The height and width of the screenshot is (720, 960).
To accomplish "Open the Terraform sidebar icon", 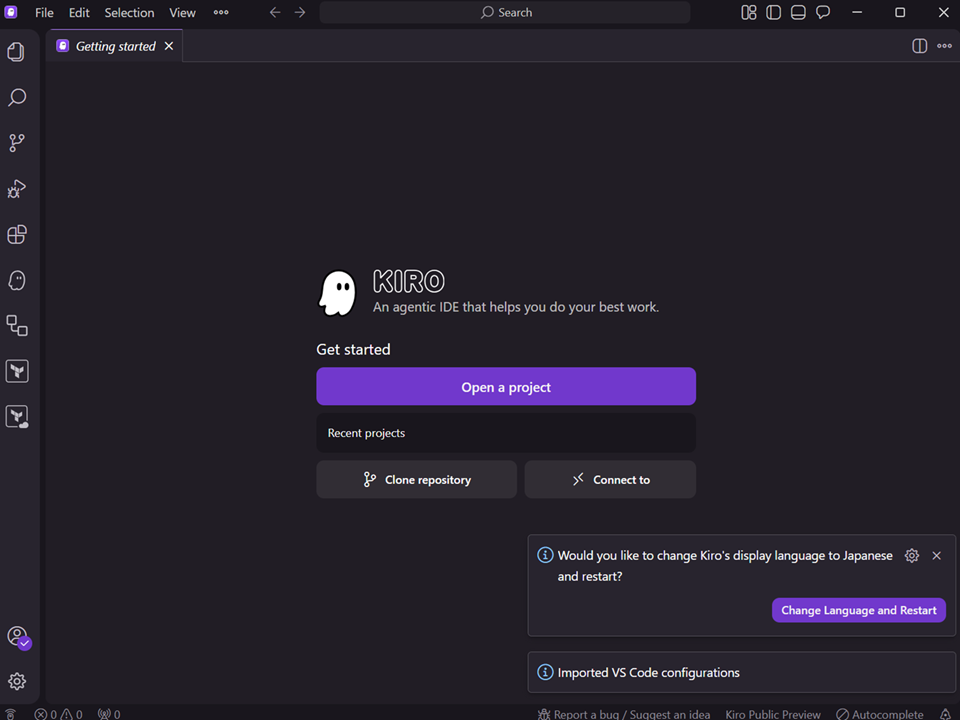I will [x=17, y=371].
